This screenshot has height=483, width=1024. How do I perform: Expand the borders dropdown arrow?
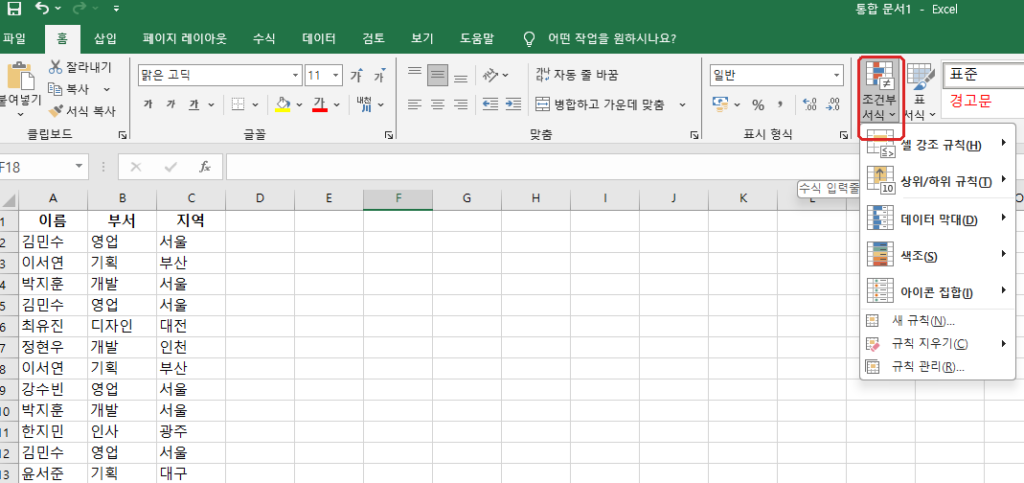tap(255, 104)
